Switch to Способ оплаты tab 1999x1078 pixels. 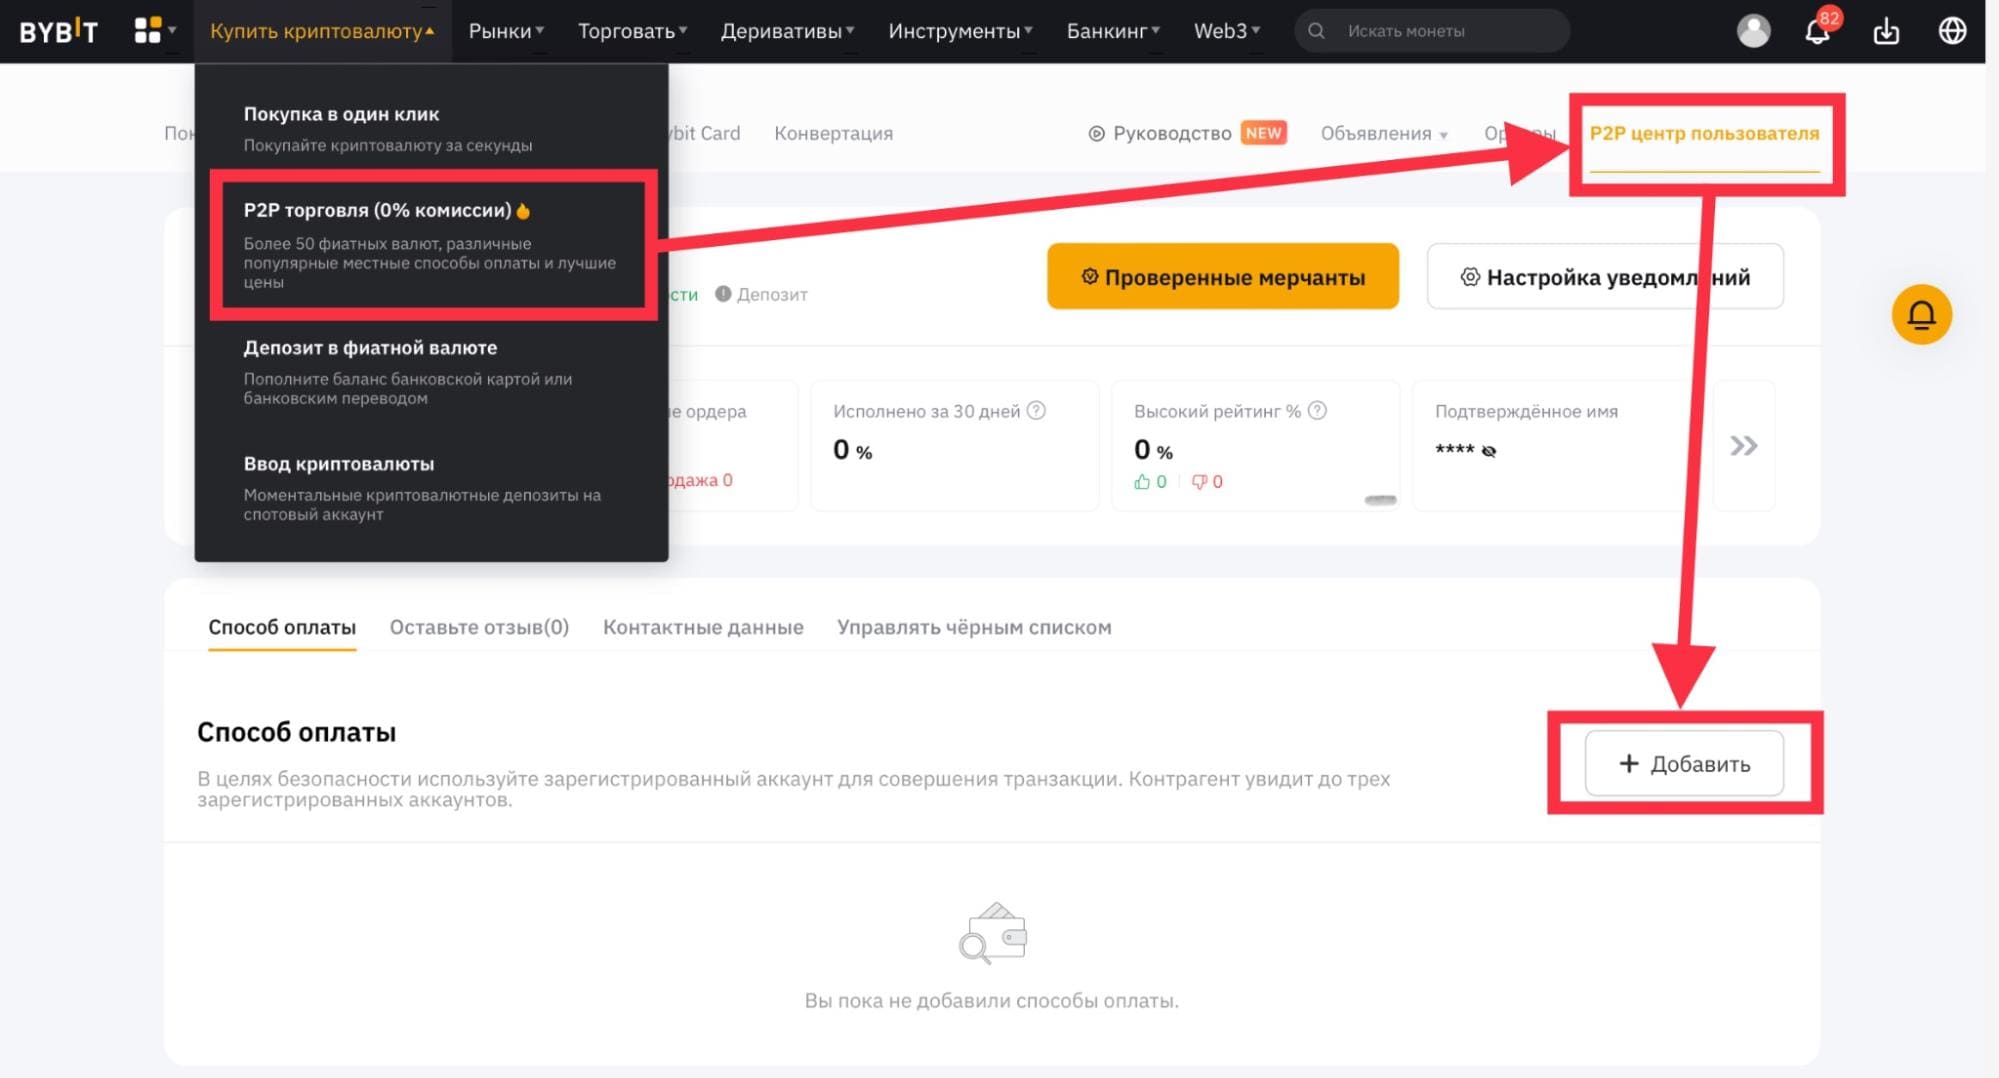point(282,627)
